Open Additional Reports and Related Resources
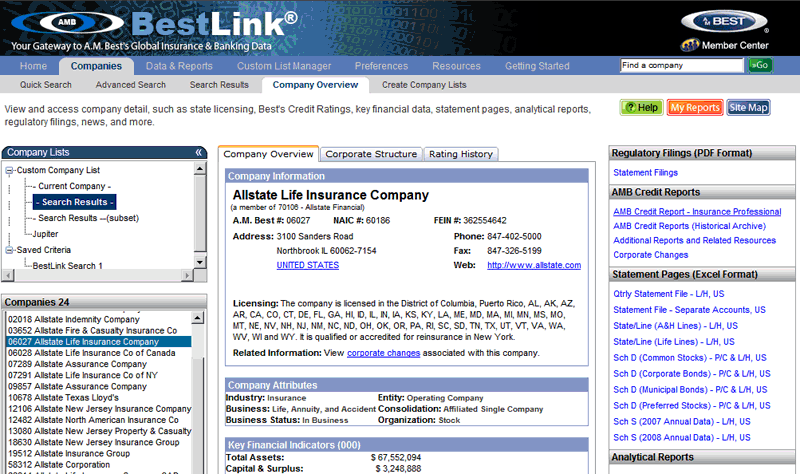This screenshot has width=800, height=474. click(x=694, y=240)
